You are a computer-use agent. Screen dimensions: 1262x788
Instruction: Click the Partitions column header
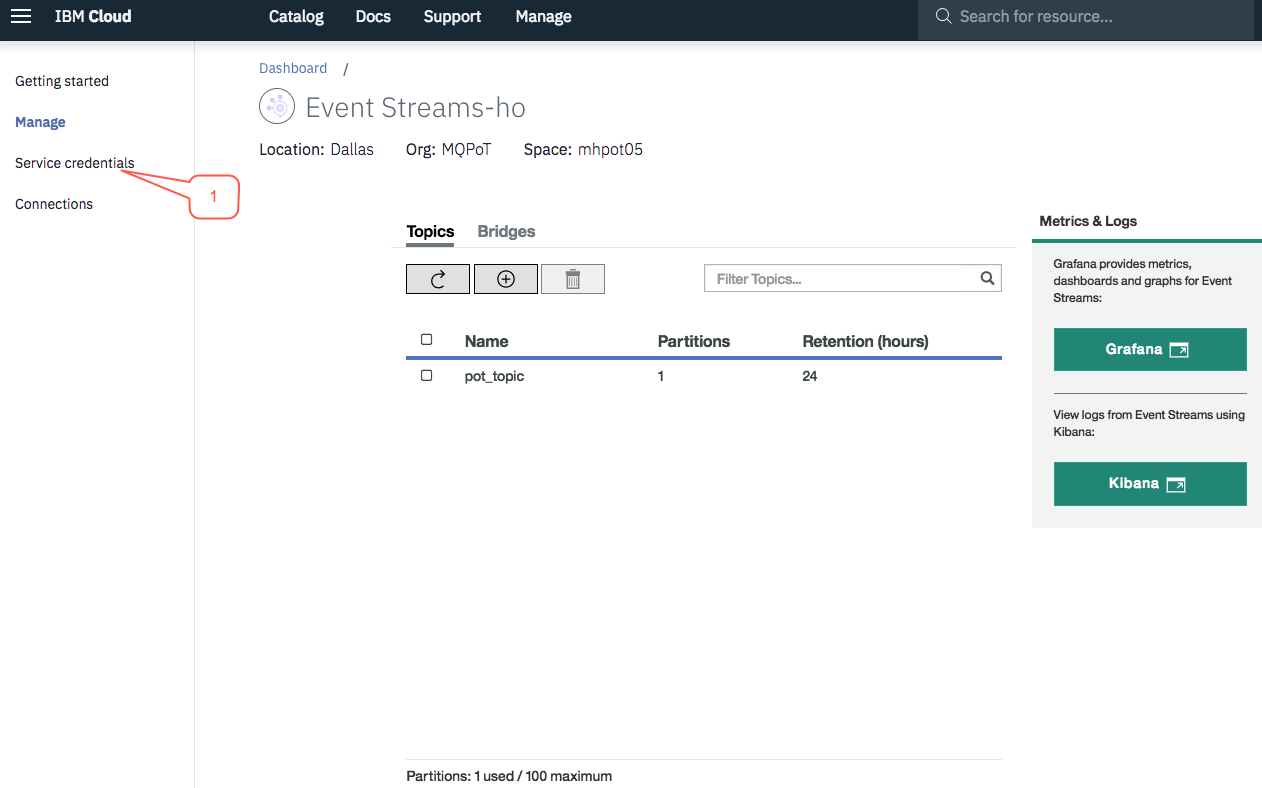(694, 341)
